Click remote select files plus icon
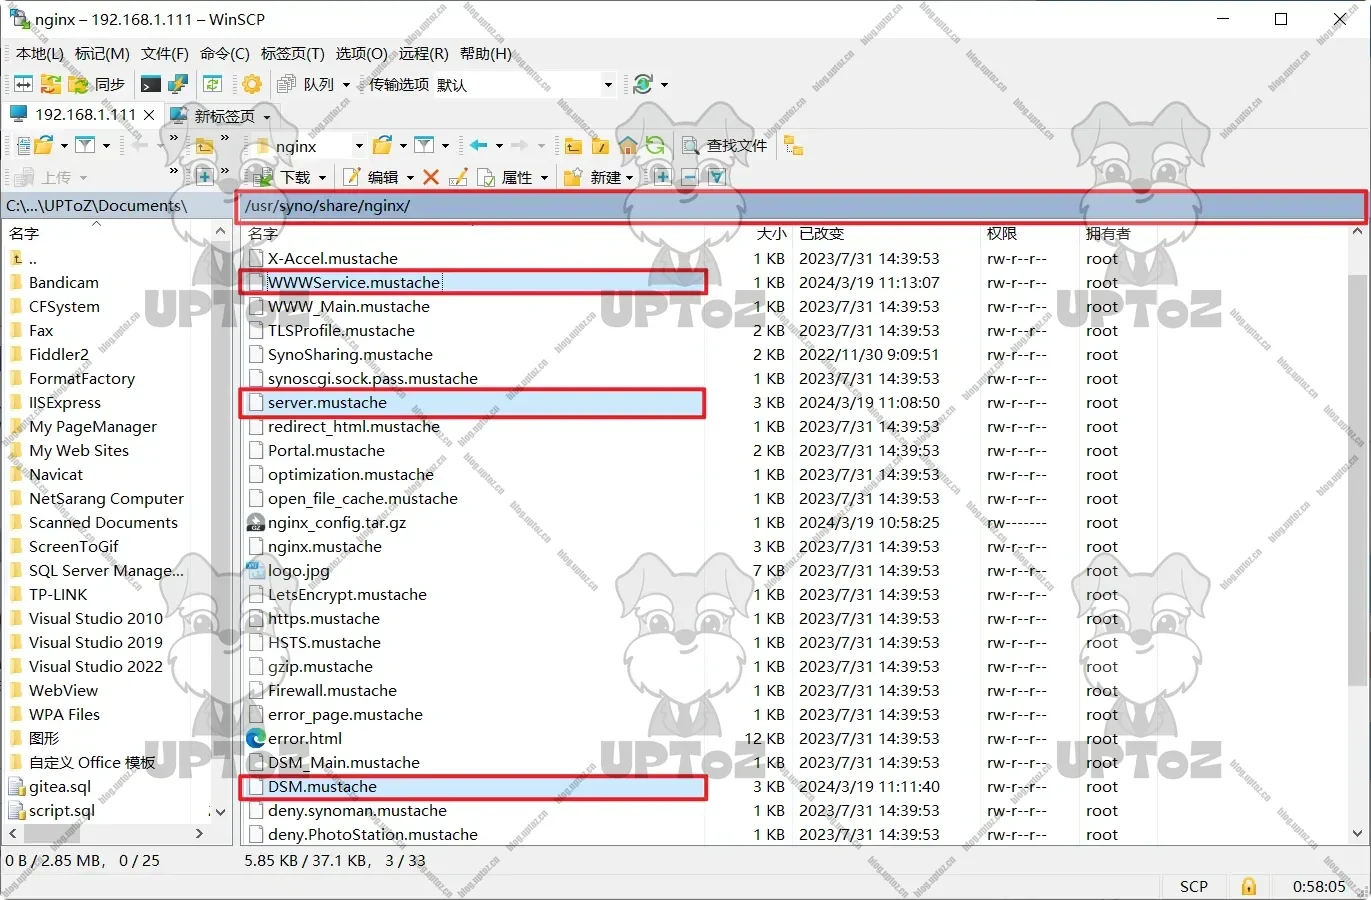This screenshot has width=1371, height=900. coord(662,177)
